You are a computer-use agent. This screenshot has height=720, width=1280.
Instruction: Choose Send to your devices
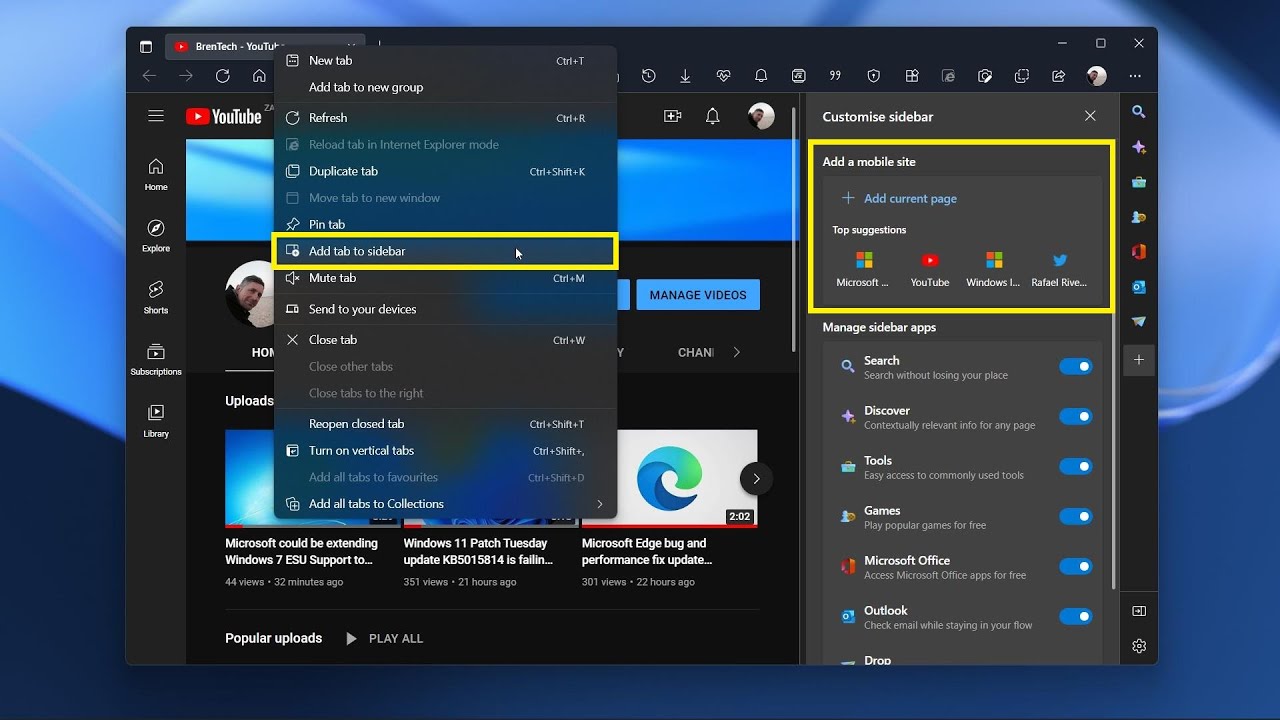tap(445, 309)
